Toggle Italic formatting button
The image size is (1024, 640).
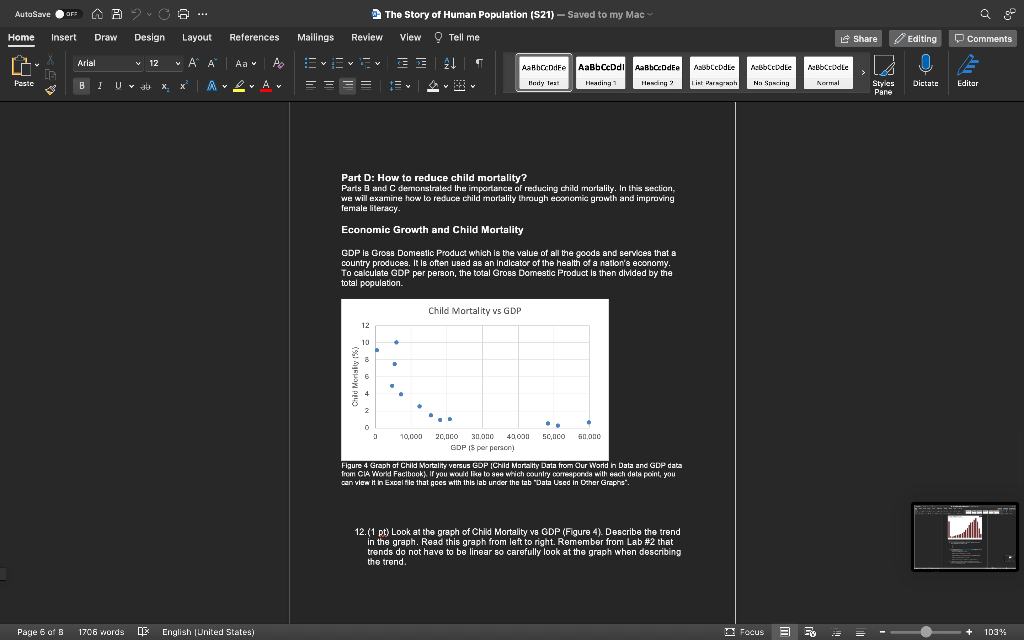[x=100, y=86]
